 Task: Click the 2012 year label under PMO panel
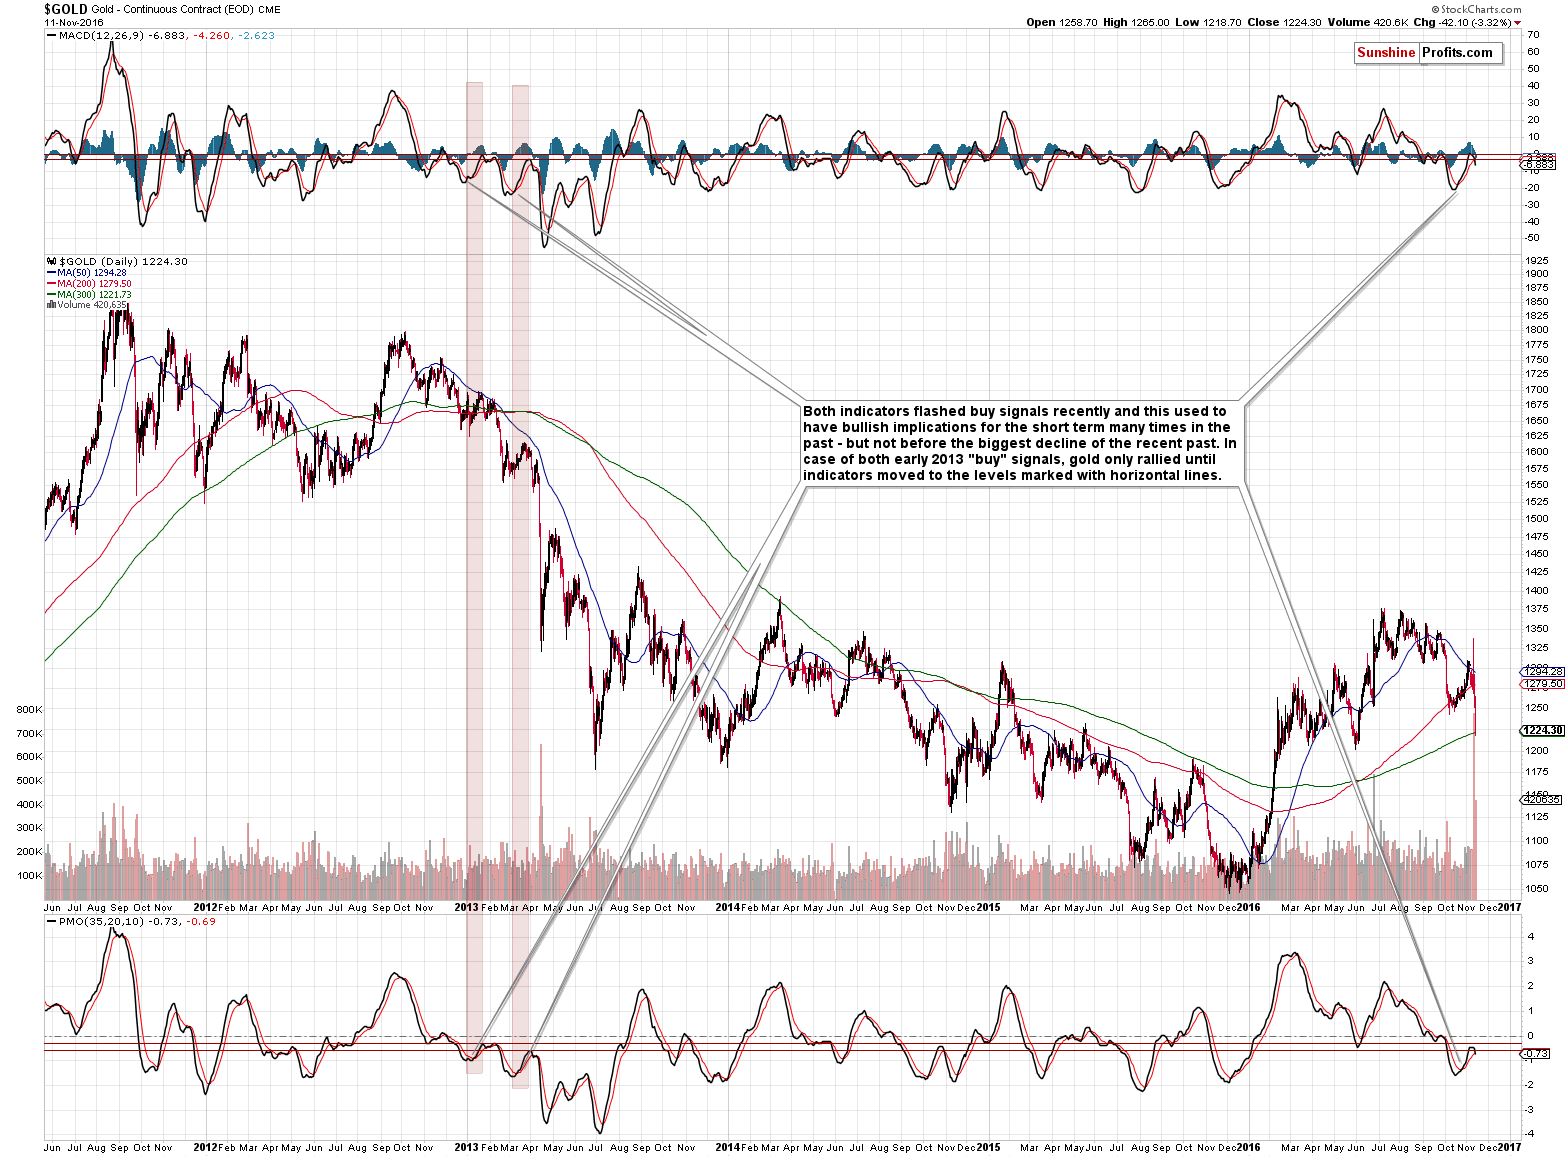pyautogui.click(x=205, y=1148)
